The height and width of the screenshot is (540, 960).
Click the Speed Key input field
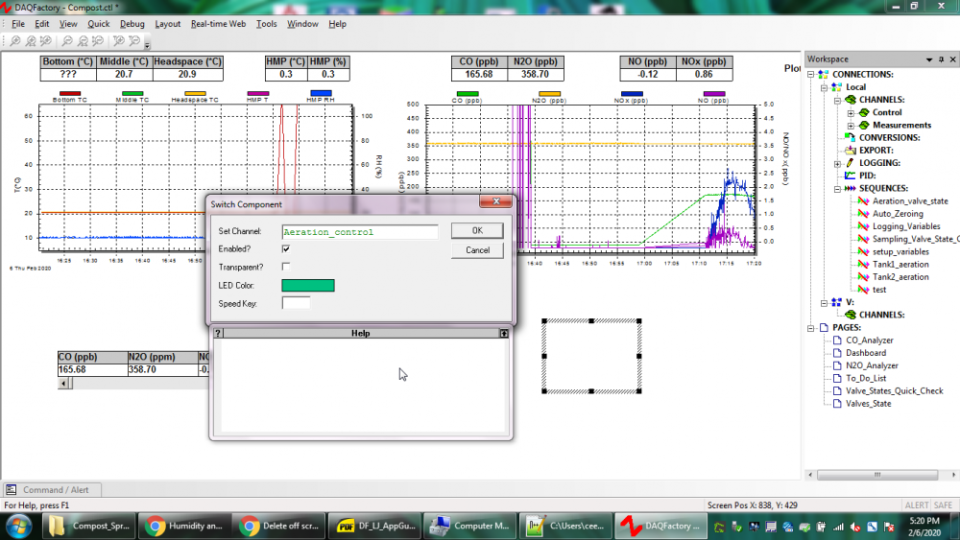point(296,303)
